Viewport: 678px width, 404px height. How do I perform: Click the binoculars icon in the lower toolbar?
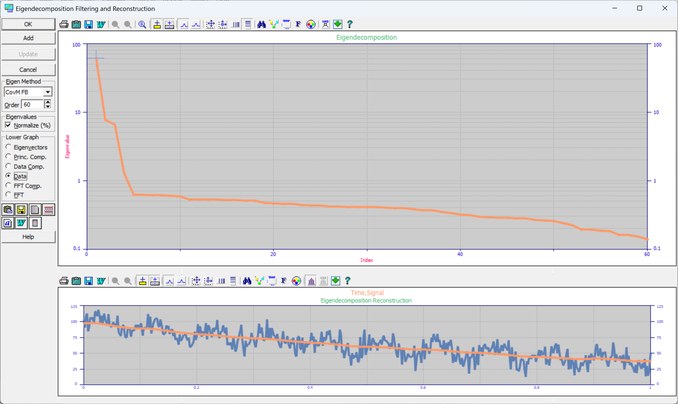pos(247,281)
